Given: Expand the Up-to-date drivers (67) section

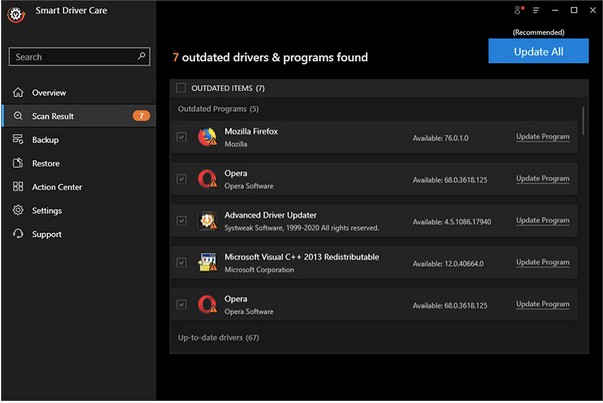Looking at the screenshot, I should click(x=218, y=337).
